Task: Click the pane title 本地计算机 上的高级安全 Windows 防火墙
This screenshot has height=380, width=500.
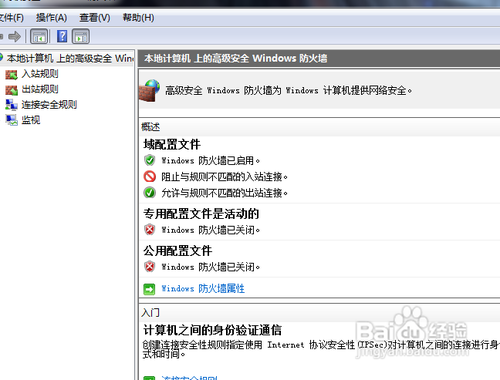Action: coord(236,58)
